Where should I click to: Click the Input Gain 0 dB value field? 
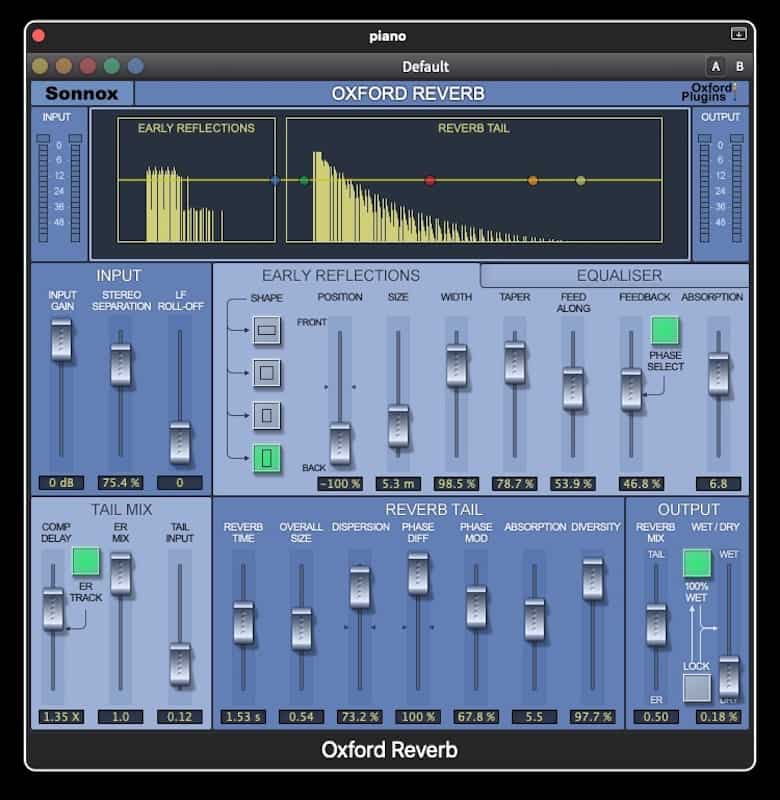pos(61,483)
